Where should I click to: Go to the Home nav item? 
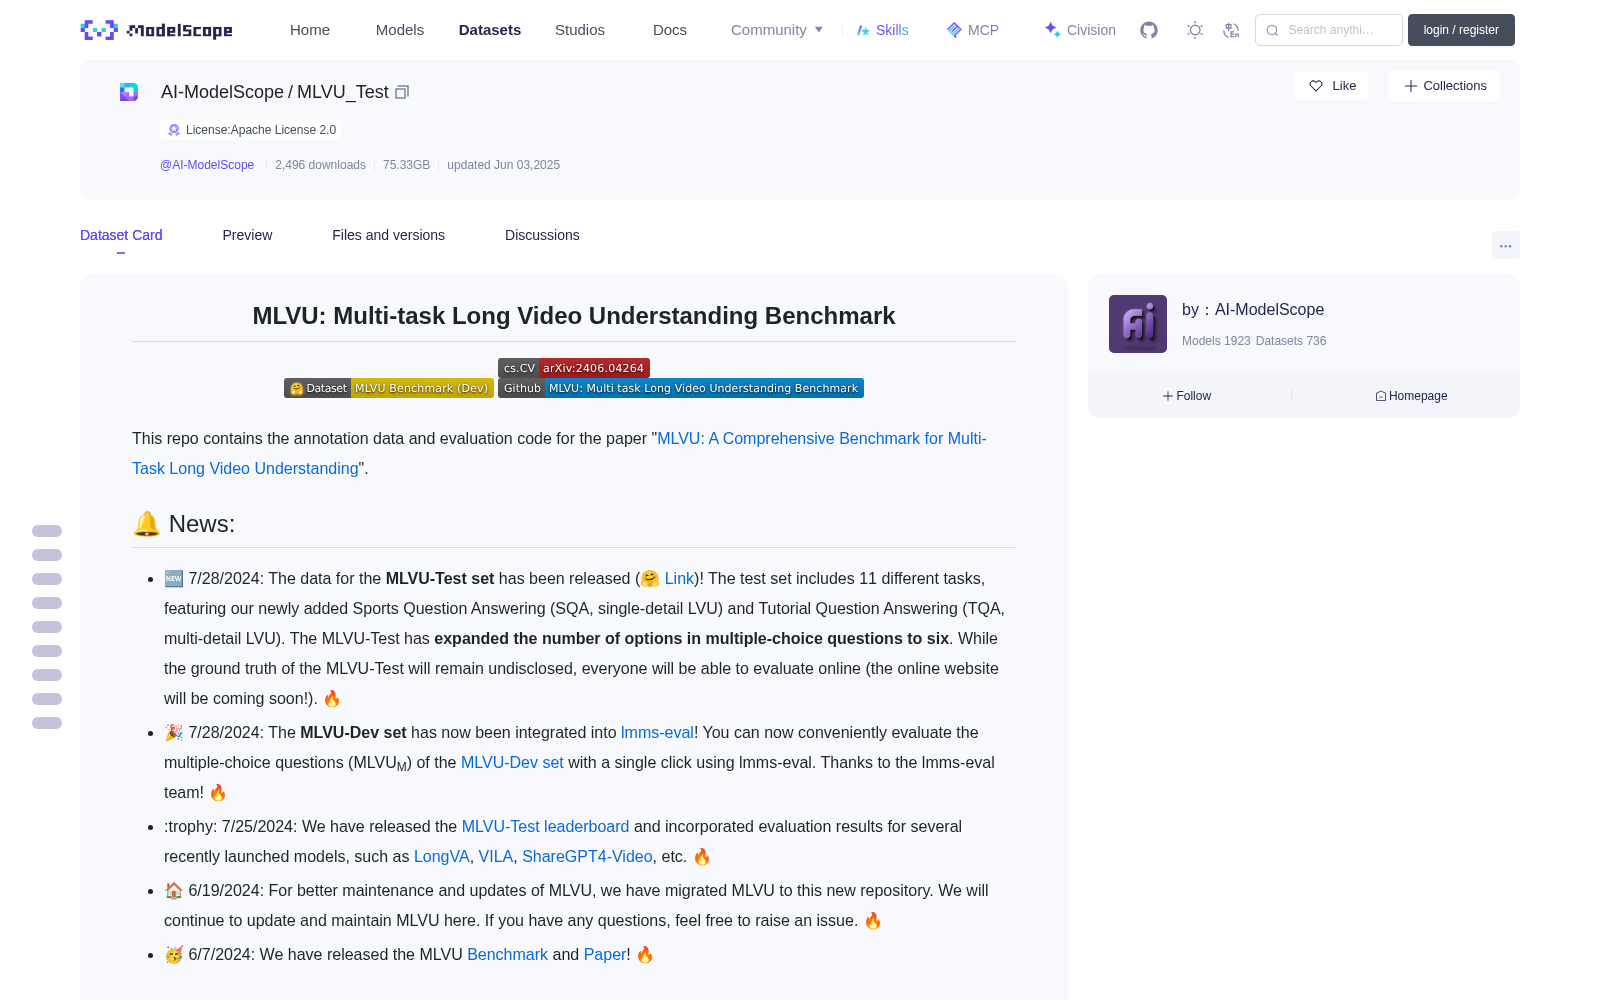pyautogui.click(x=310, y=30)
